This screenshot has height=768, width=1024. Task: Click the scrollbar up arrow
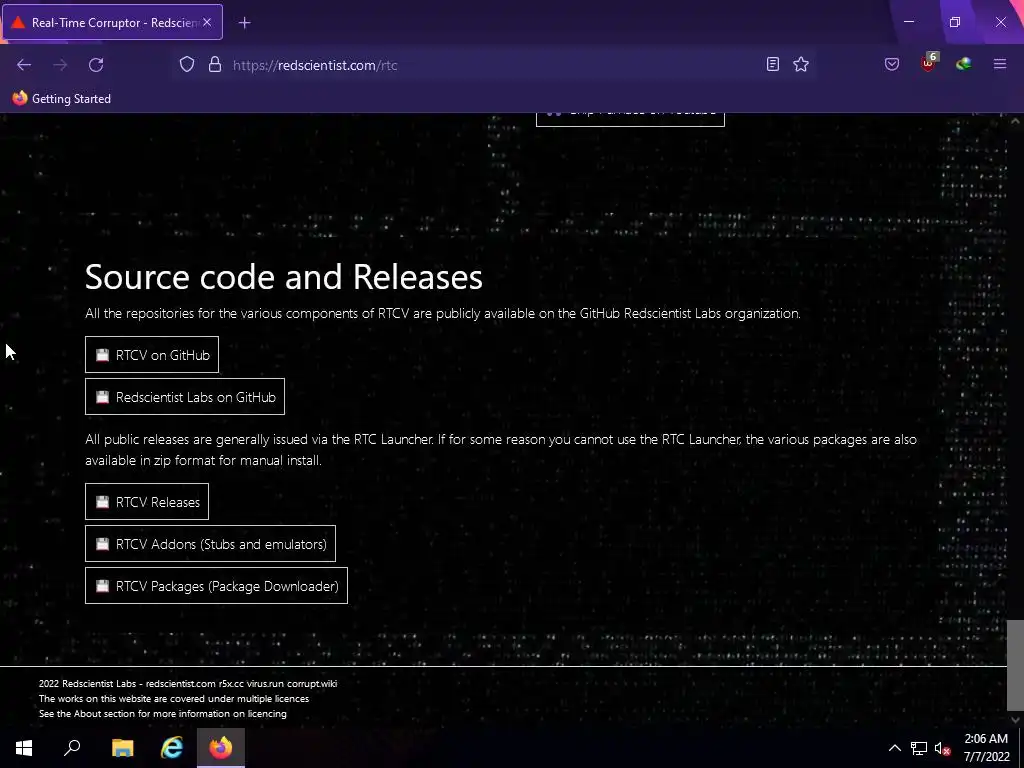[x=1015, y=121]
